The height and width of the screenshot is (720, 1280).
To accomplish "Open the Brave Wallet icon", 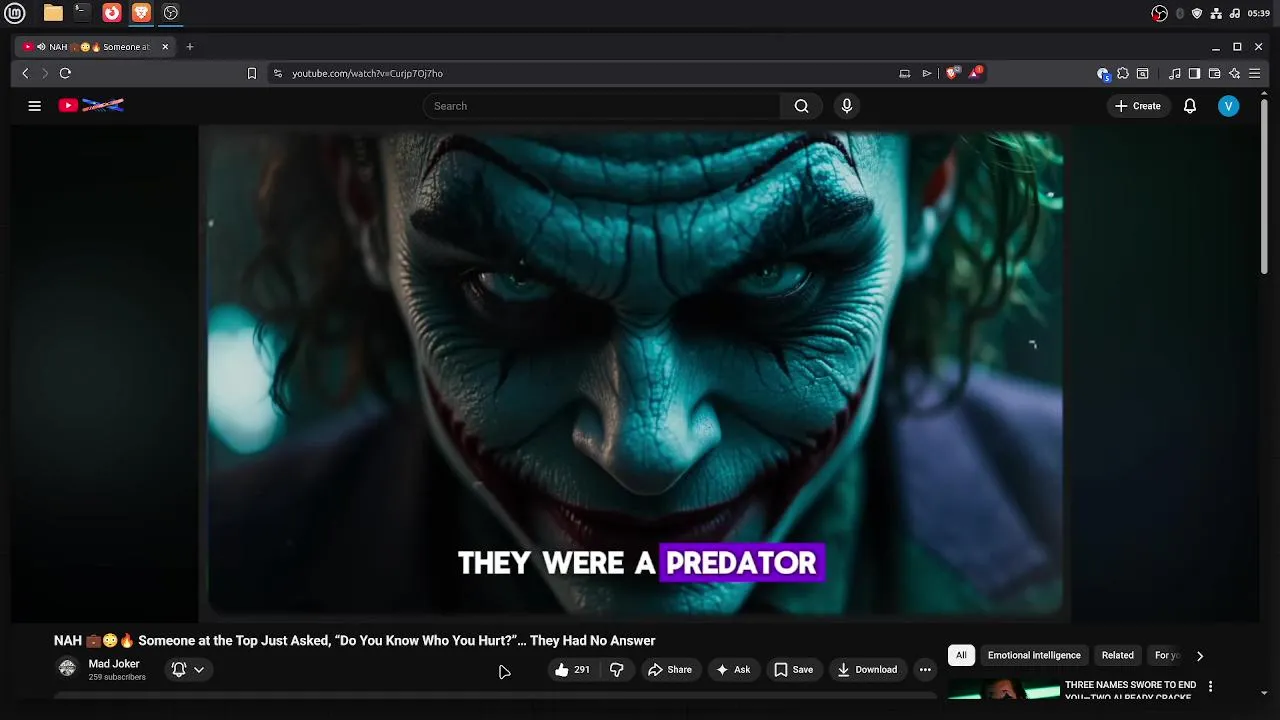I will coord(1214,73).
